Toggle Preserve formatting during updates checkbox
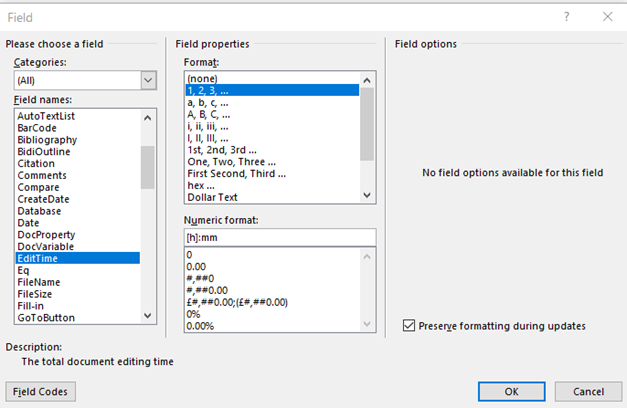 (409, 326)
